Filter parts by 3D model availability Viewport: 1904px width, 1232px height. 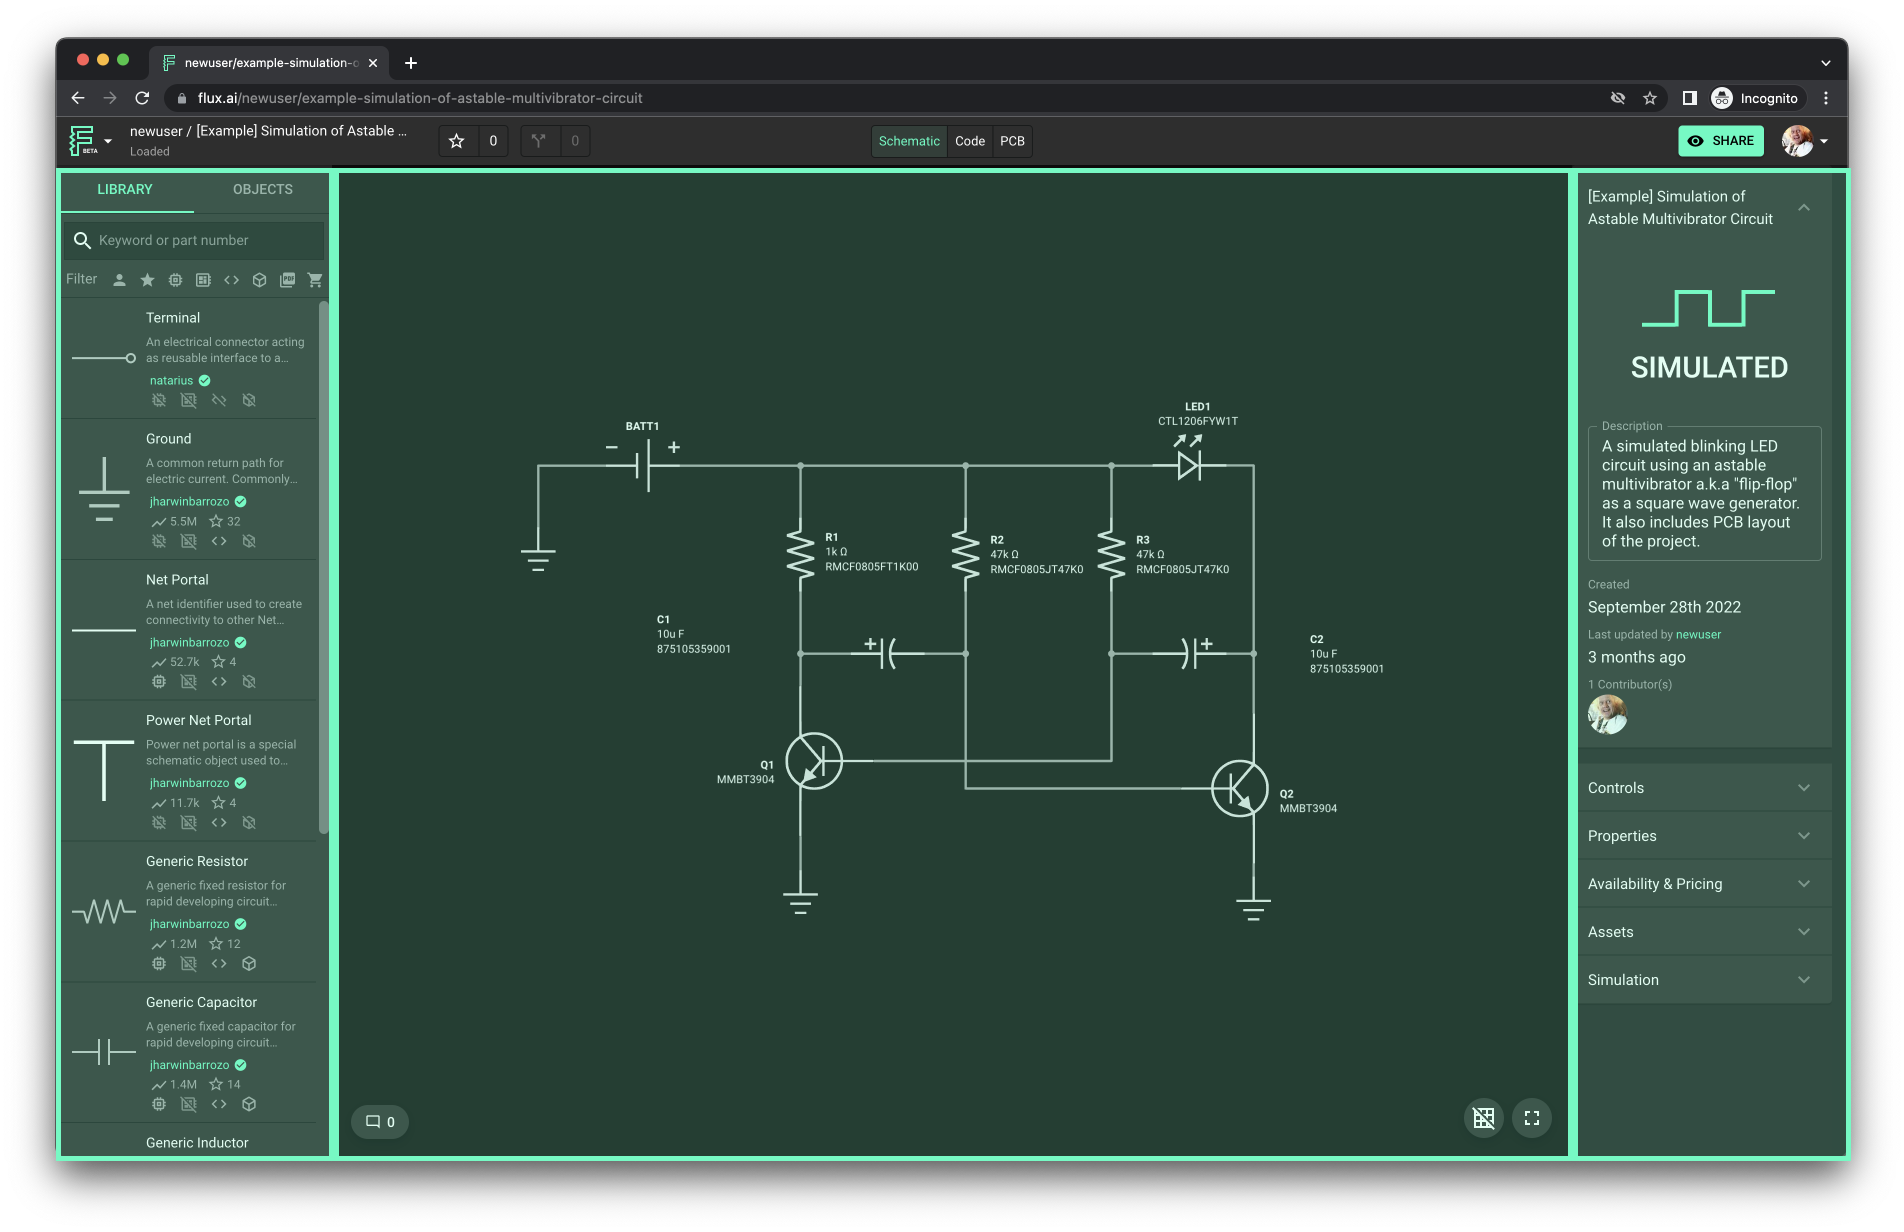[x=259, y=280]
